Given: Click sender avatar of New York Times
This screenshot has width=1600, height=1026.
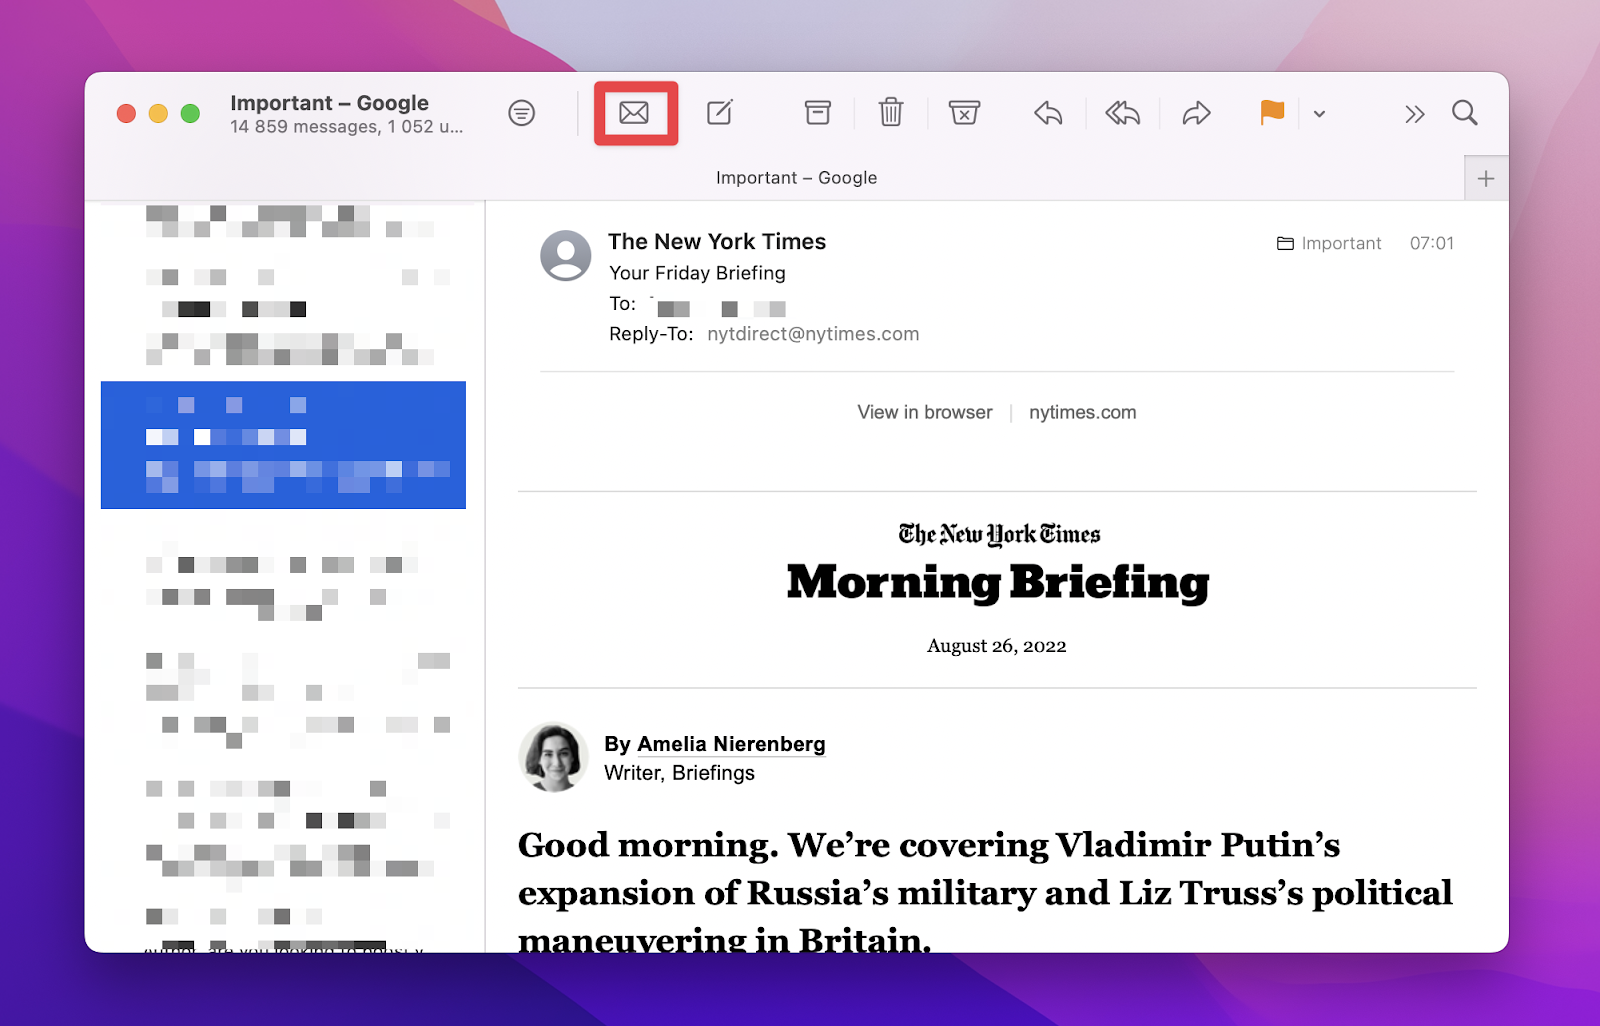Looking at the screenshot, I should pyautogui.click(x=566, y=256).
